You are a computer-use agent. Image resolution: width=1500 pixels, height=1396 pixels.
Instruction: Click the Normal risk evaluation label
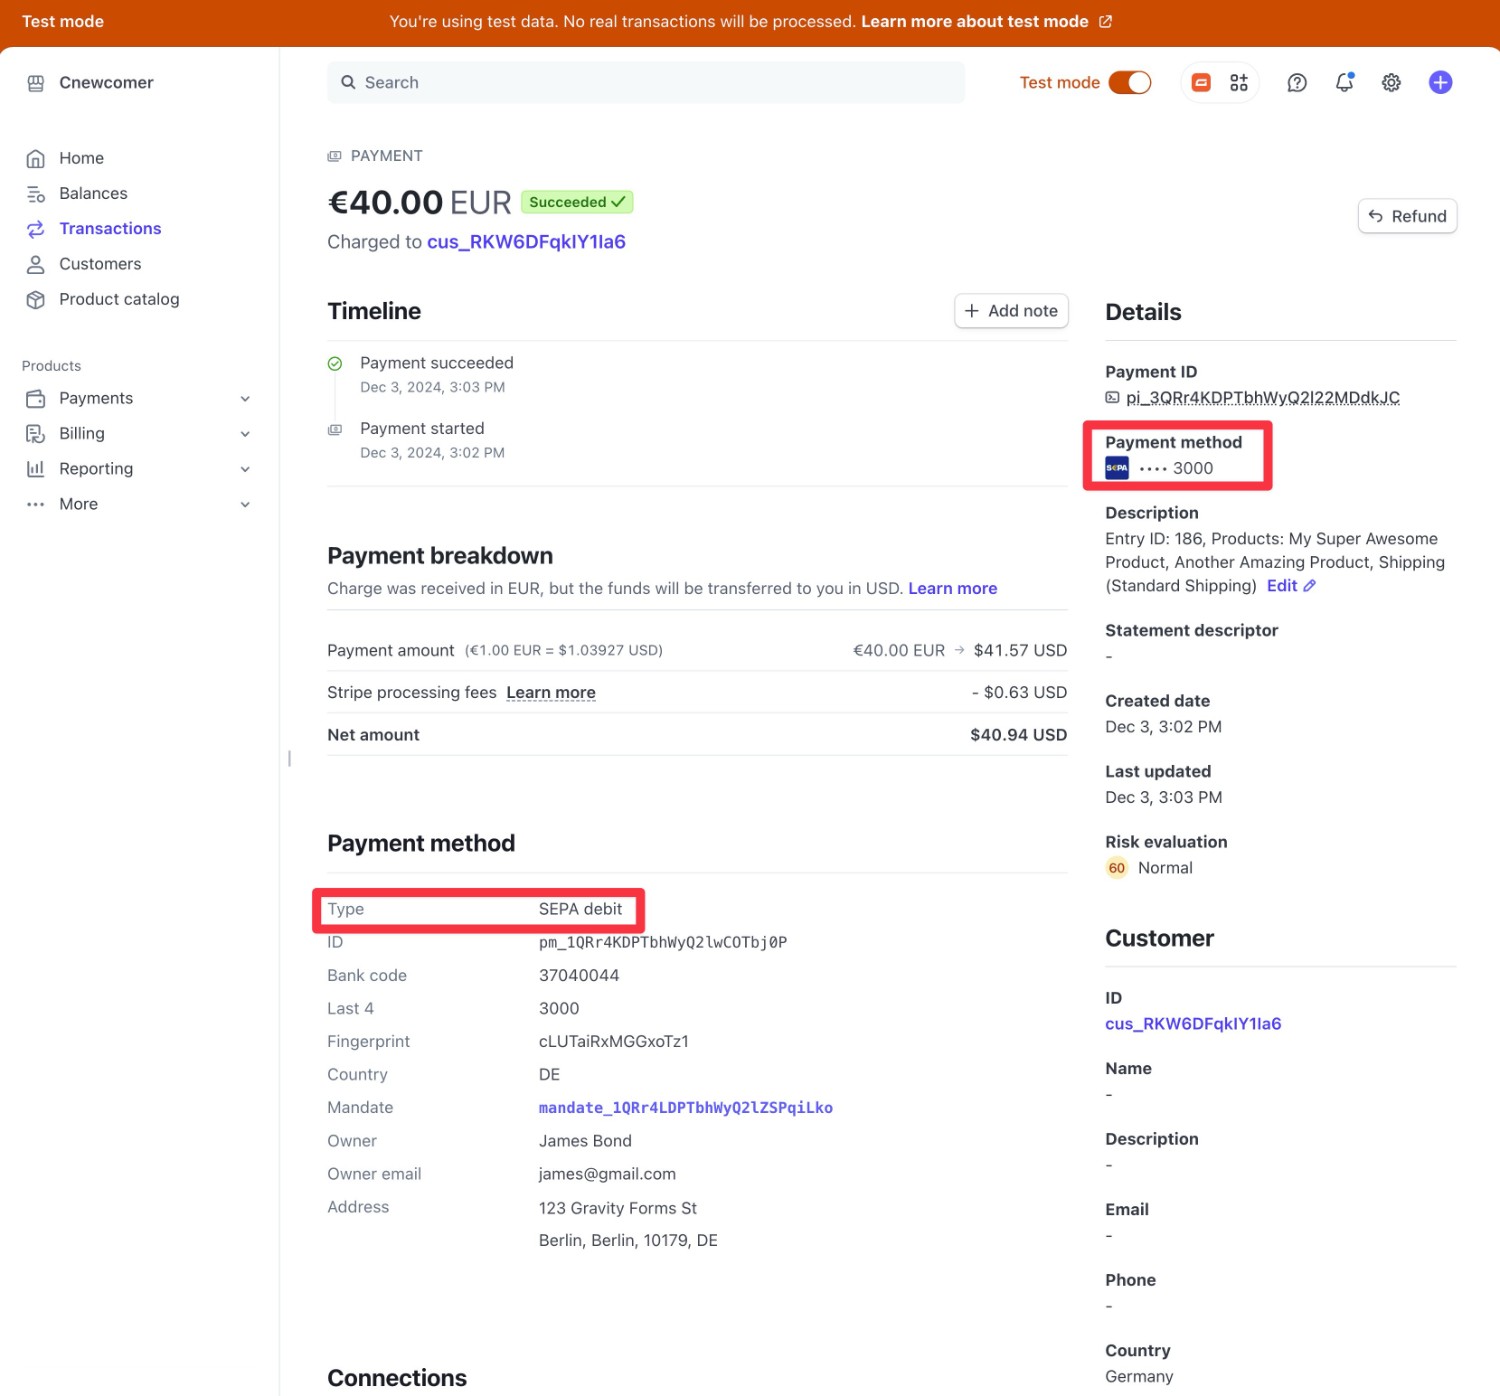tap(1165, 868)
